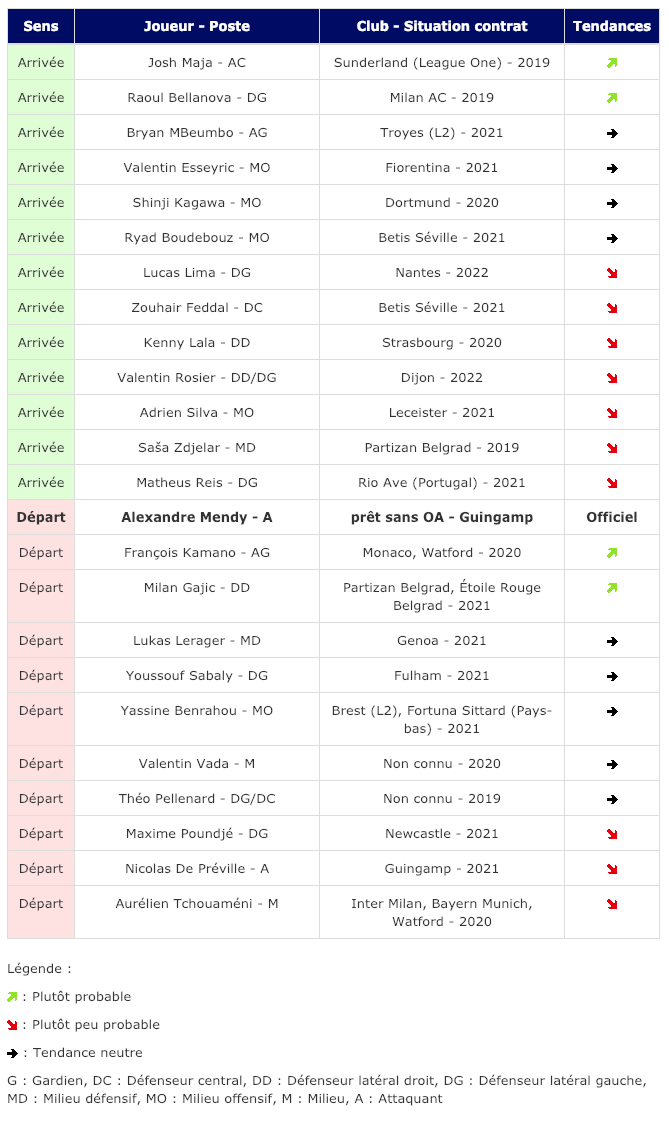669x1121 pixels.
Task: Click the Tendances column header
Action: click(612, 26)
